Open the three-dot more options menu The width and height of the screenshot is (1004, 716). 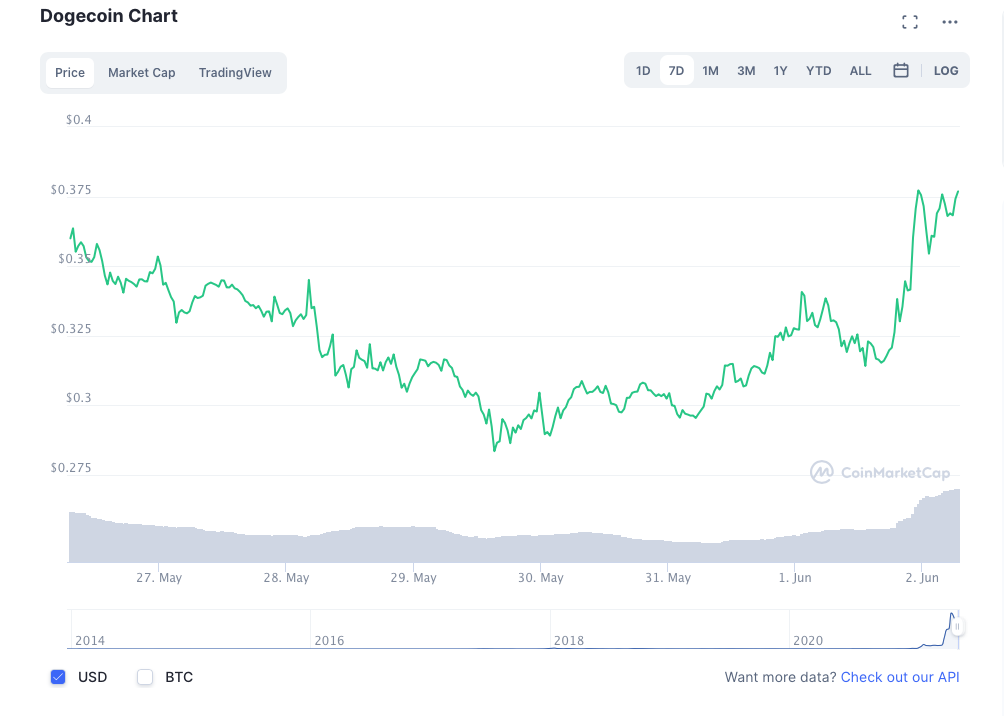point(949,22)
